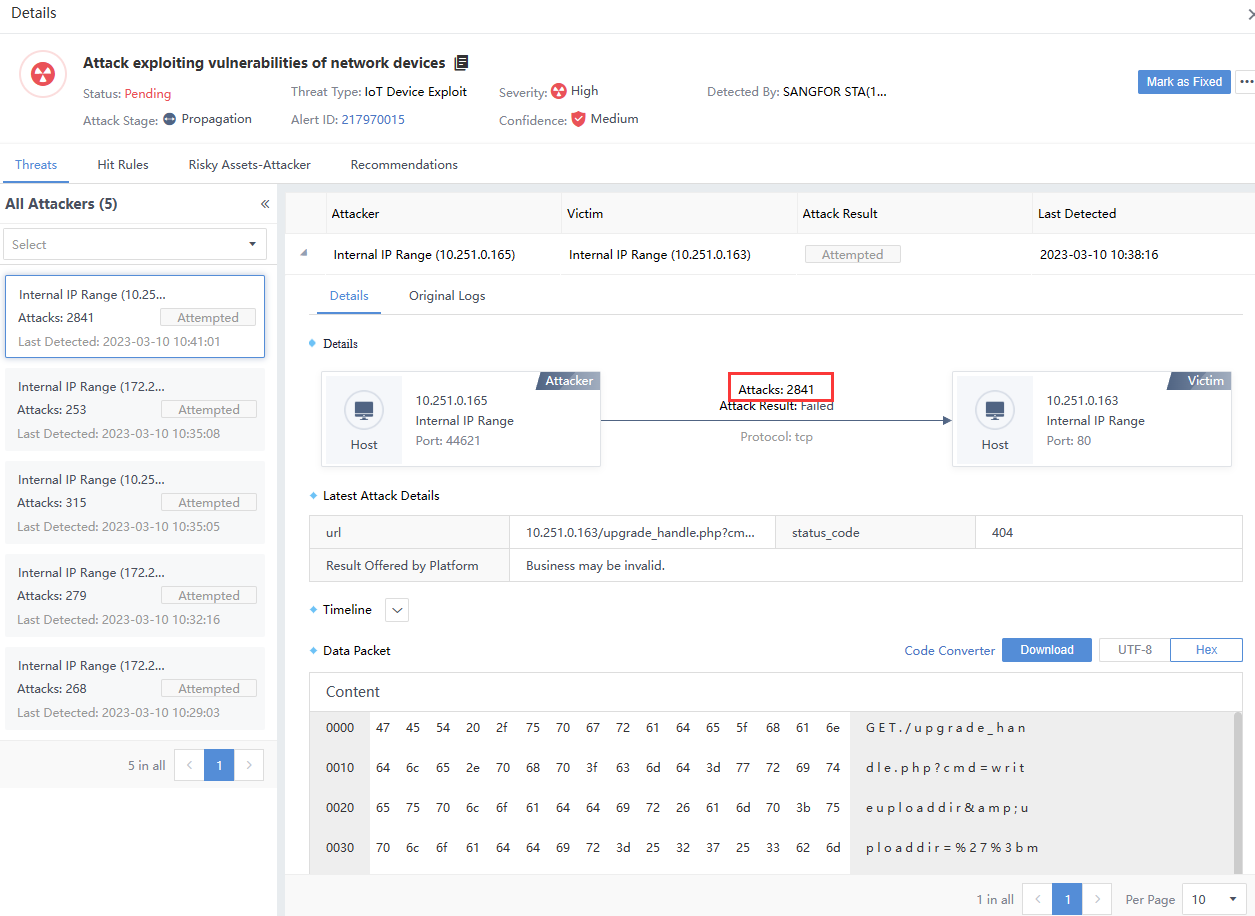The image size is (1255, 916).
Task: Click the victim Host computer icon
Action: pyautogui.click(x=994, y=411)
